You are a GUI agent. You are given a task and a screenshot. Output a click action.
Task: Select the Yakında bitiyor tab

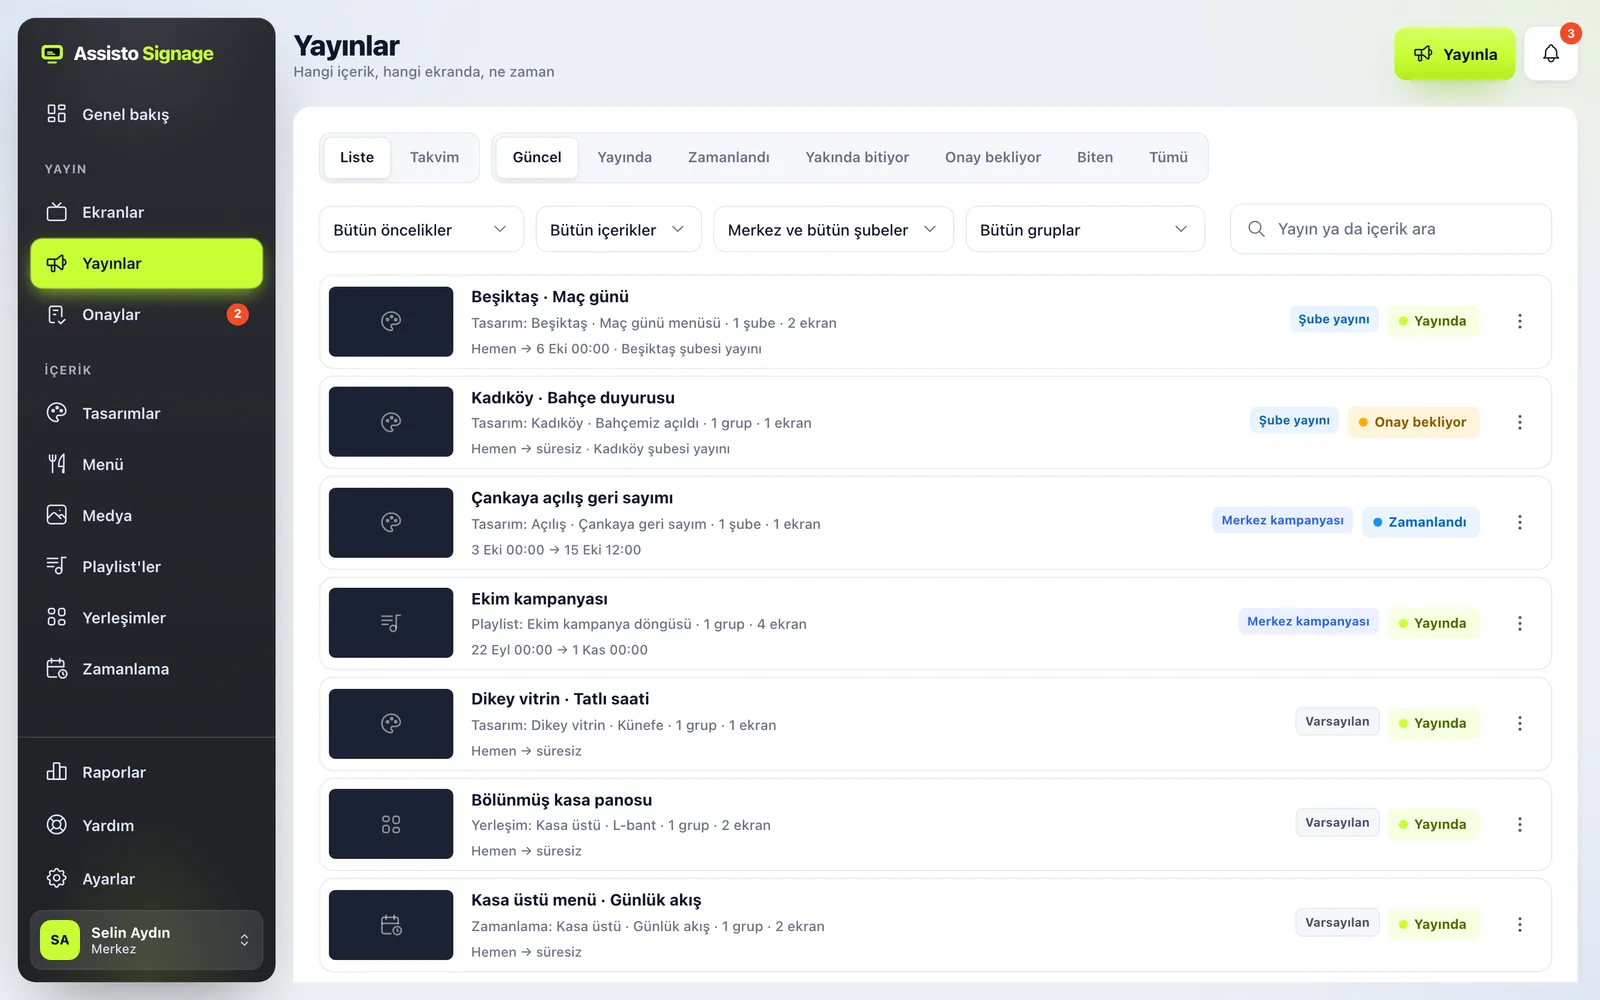(x=857, y=157)
